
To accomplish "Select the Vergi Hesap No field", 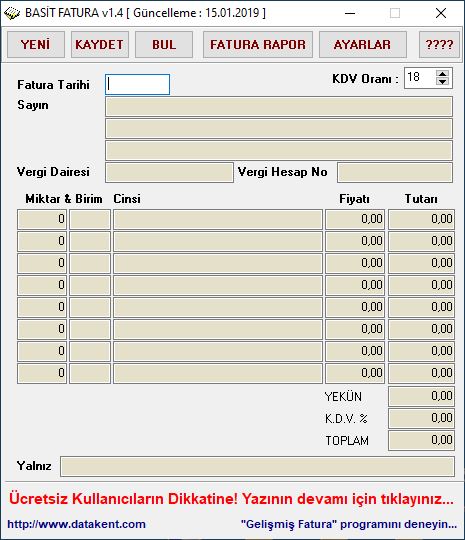I will pos(395,173).
